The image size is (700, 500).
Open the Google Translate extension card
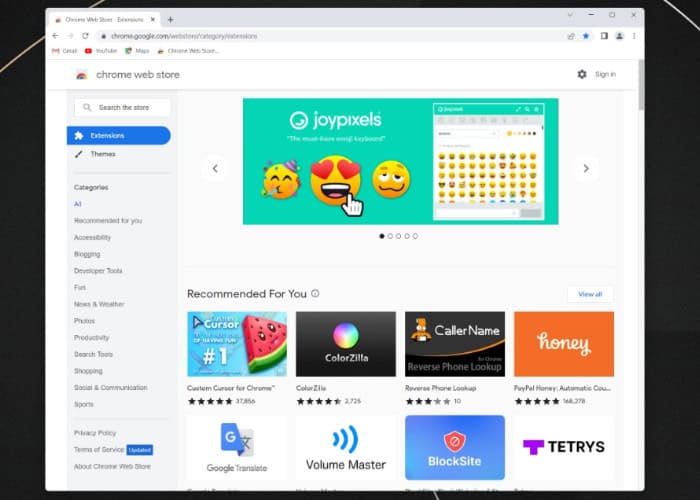(x=237, y=448)
